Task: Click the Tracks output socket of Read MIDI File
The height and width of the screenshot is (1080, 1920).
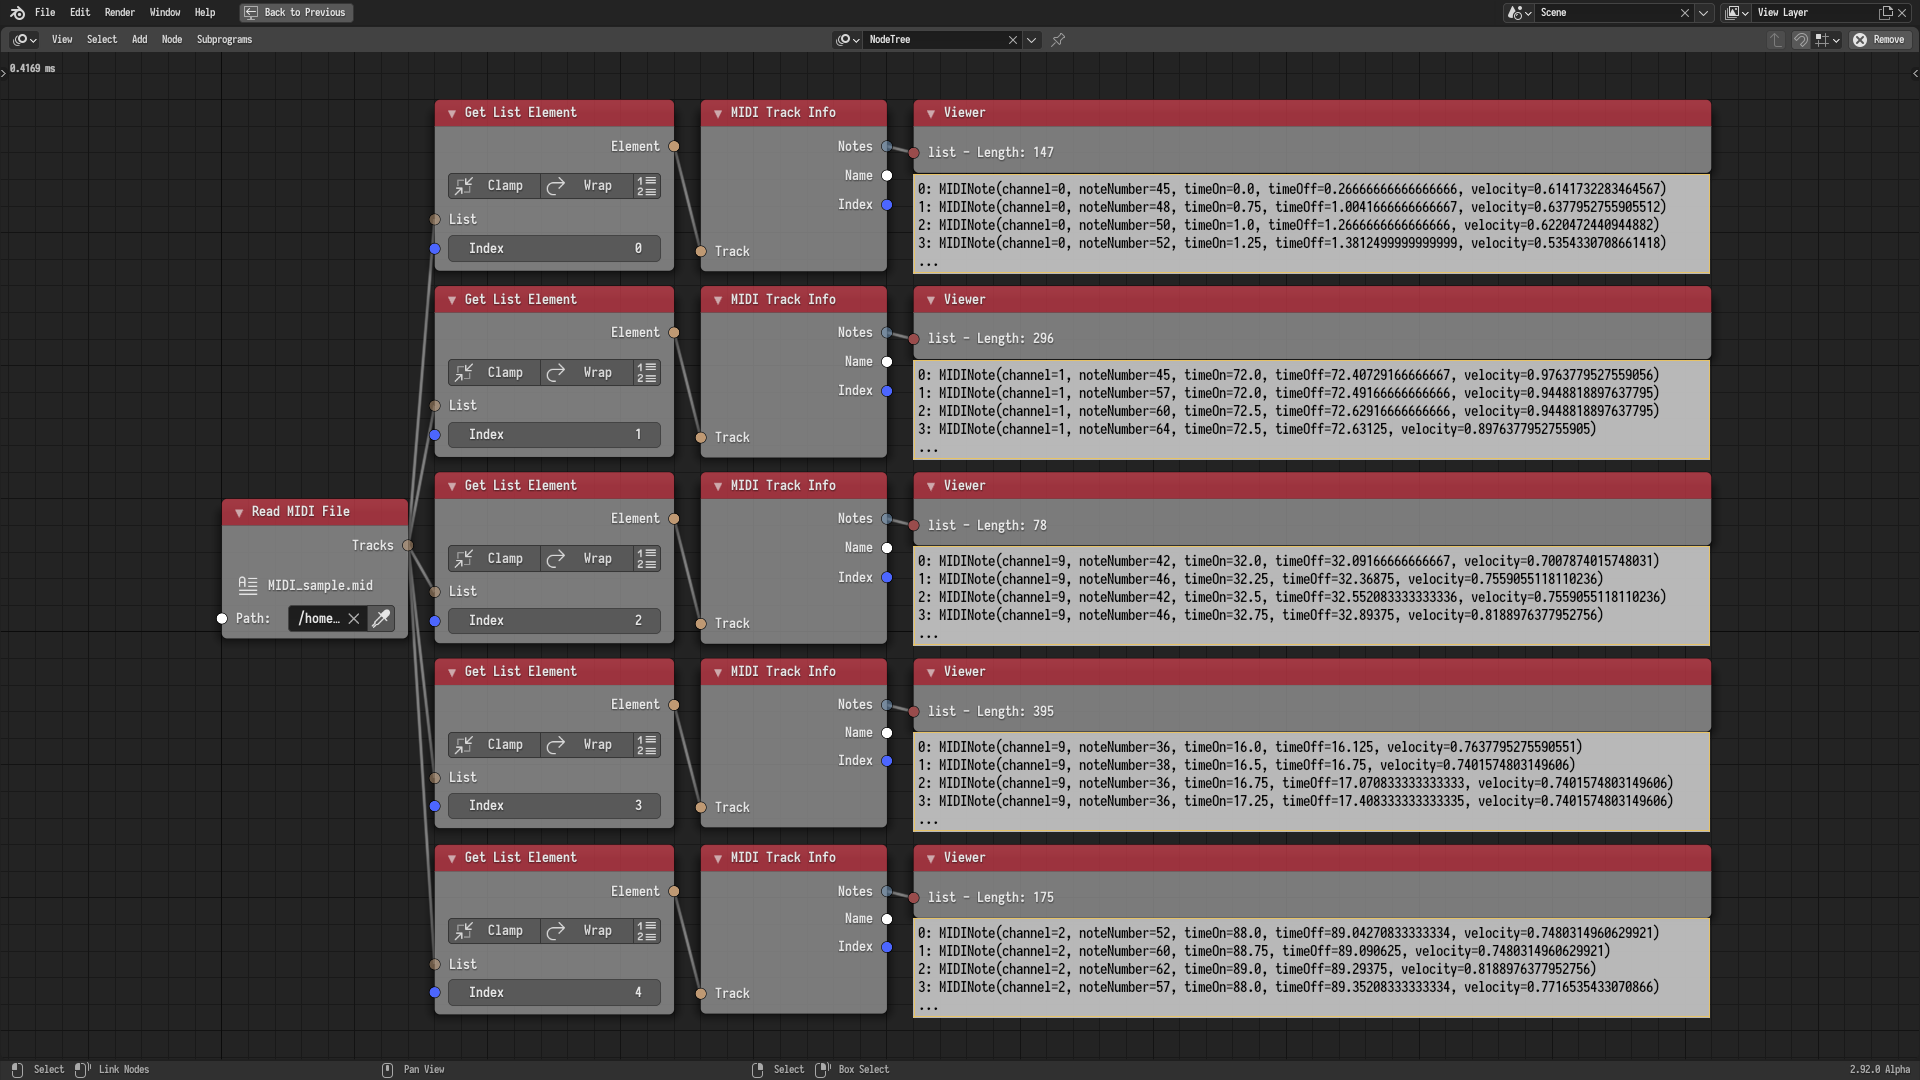Action: [x=408, y=546]
